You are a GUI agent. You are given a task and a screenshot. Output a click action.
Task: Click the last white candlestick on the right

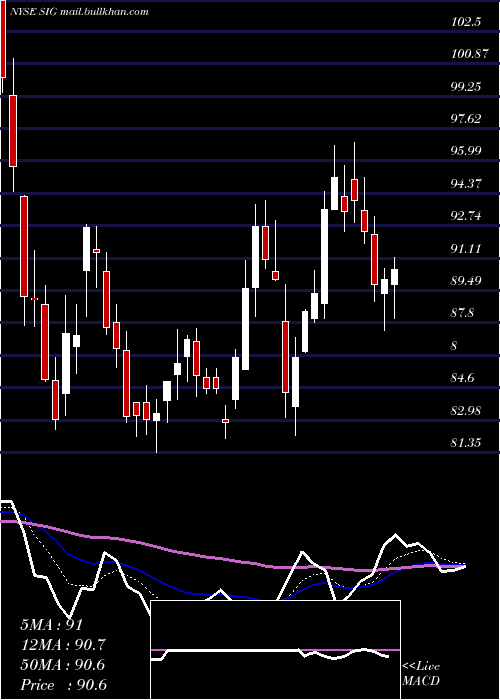point(394,277)
